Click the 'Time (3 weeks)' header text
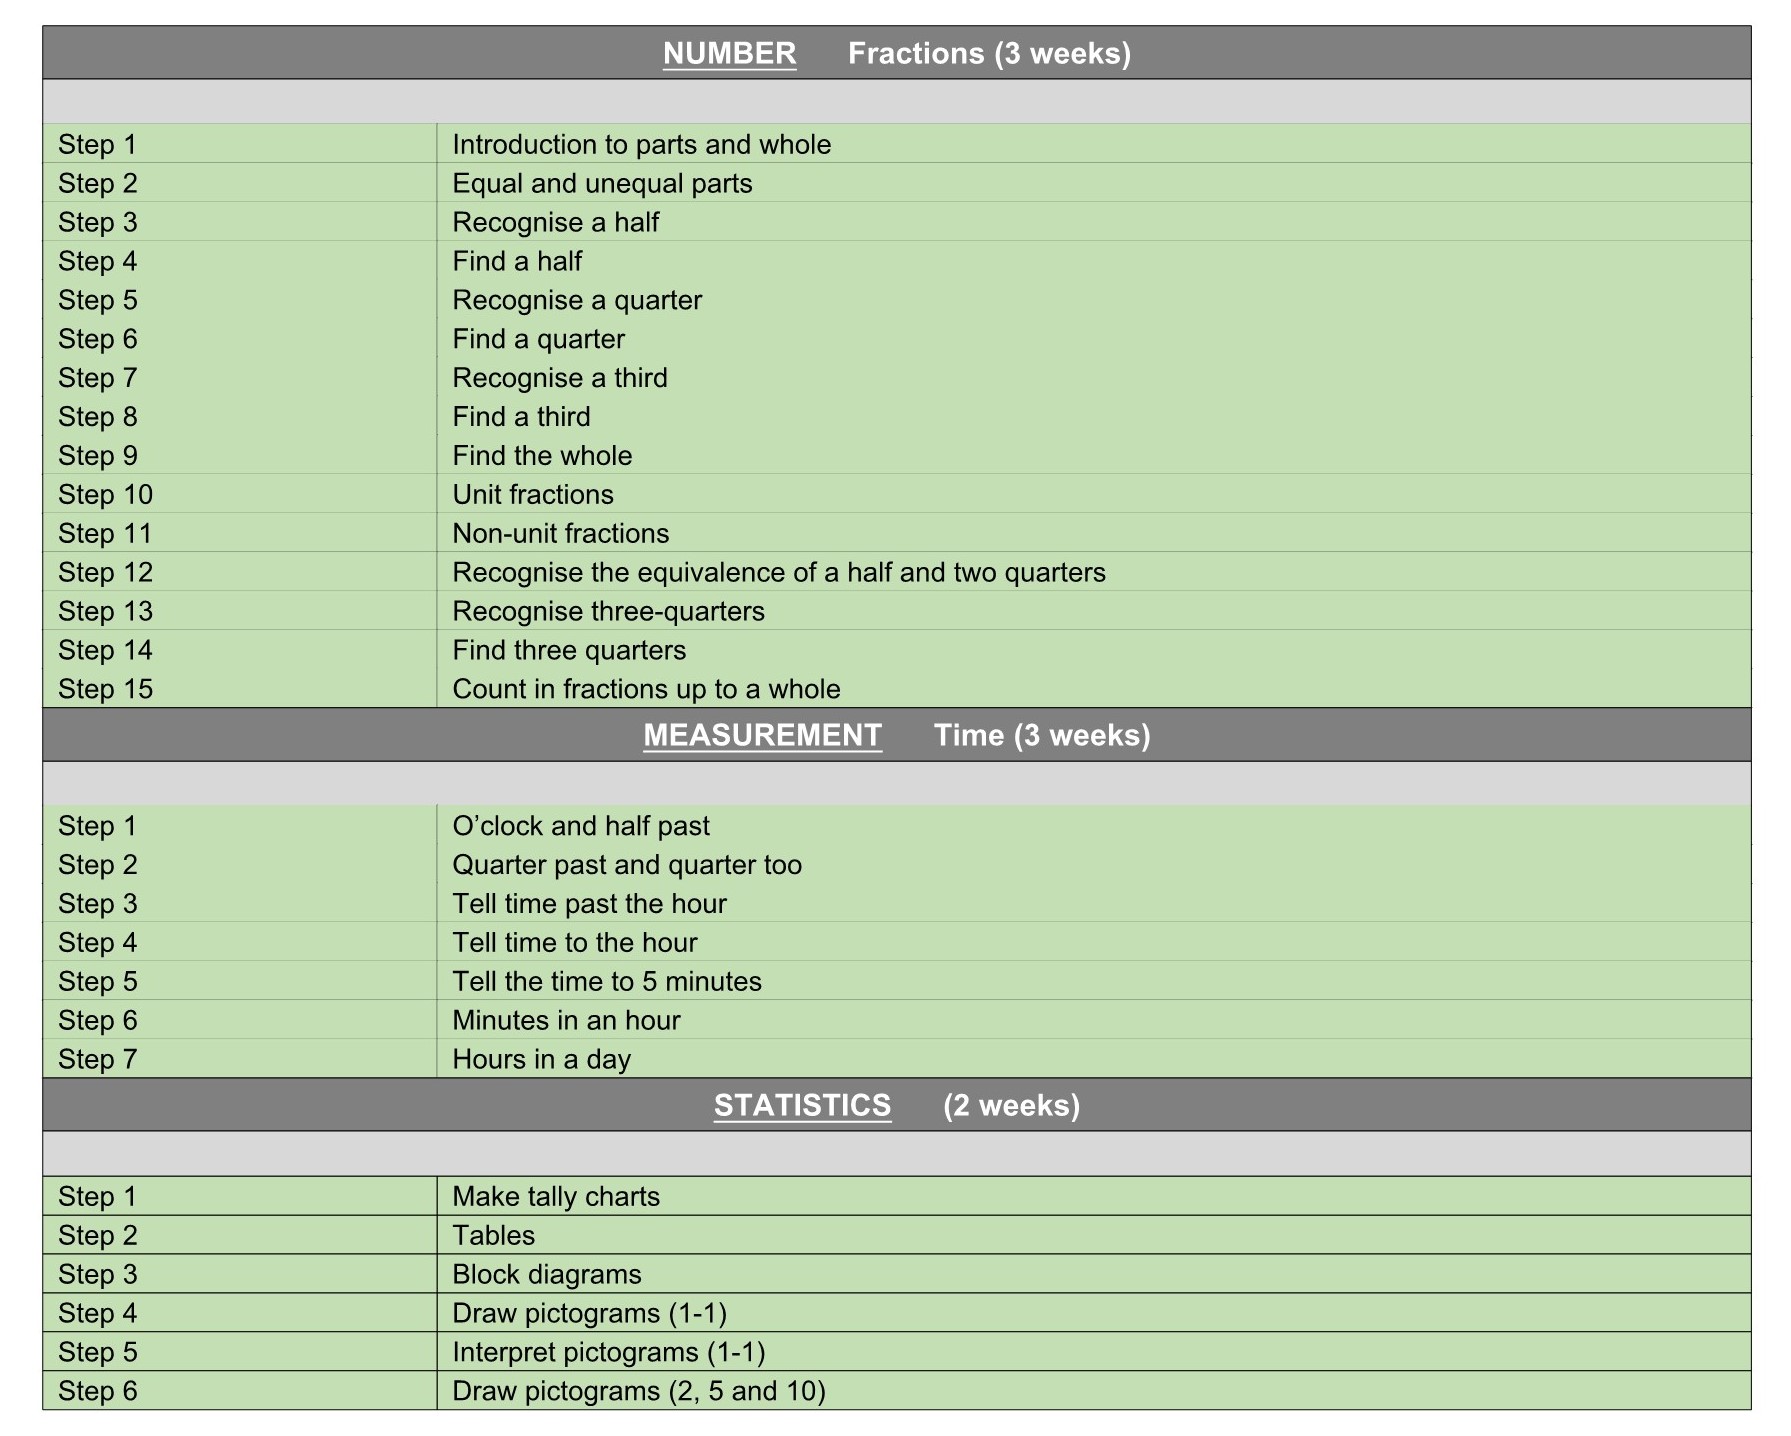1791x1436 pixels. coord(1042,735)
